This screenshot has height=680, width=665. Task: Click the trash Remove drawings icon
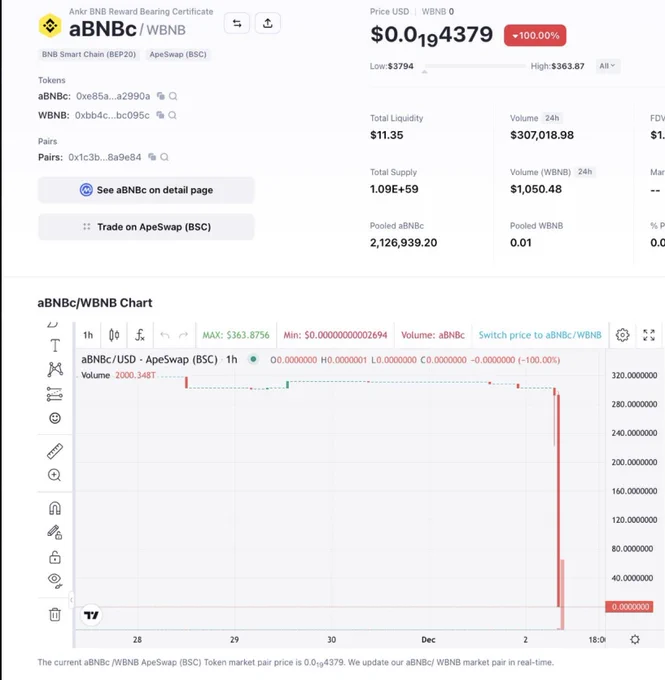click(x=55, y=615)
